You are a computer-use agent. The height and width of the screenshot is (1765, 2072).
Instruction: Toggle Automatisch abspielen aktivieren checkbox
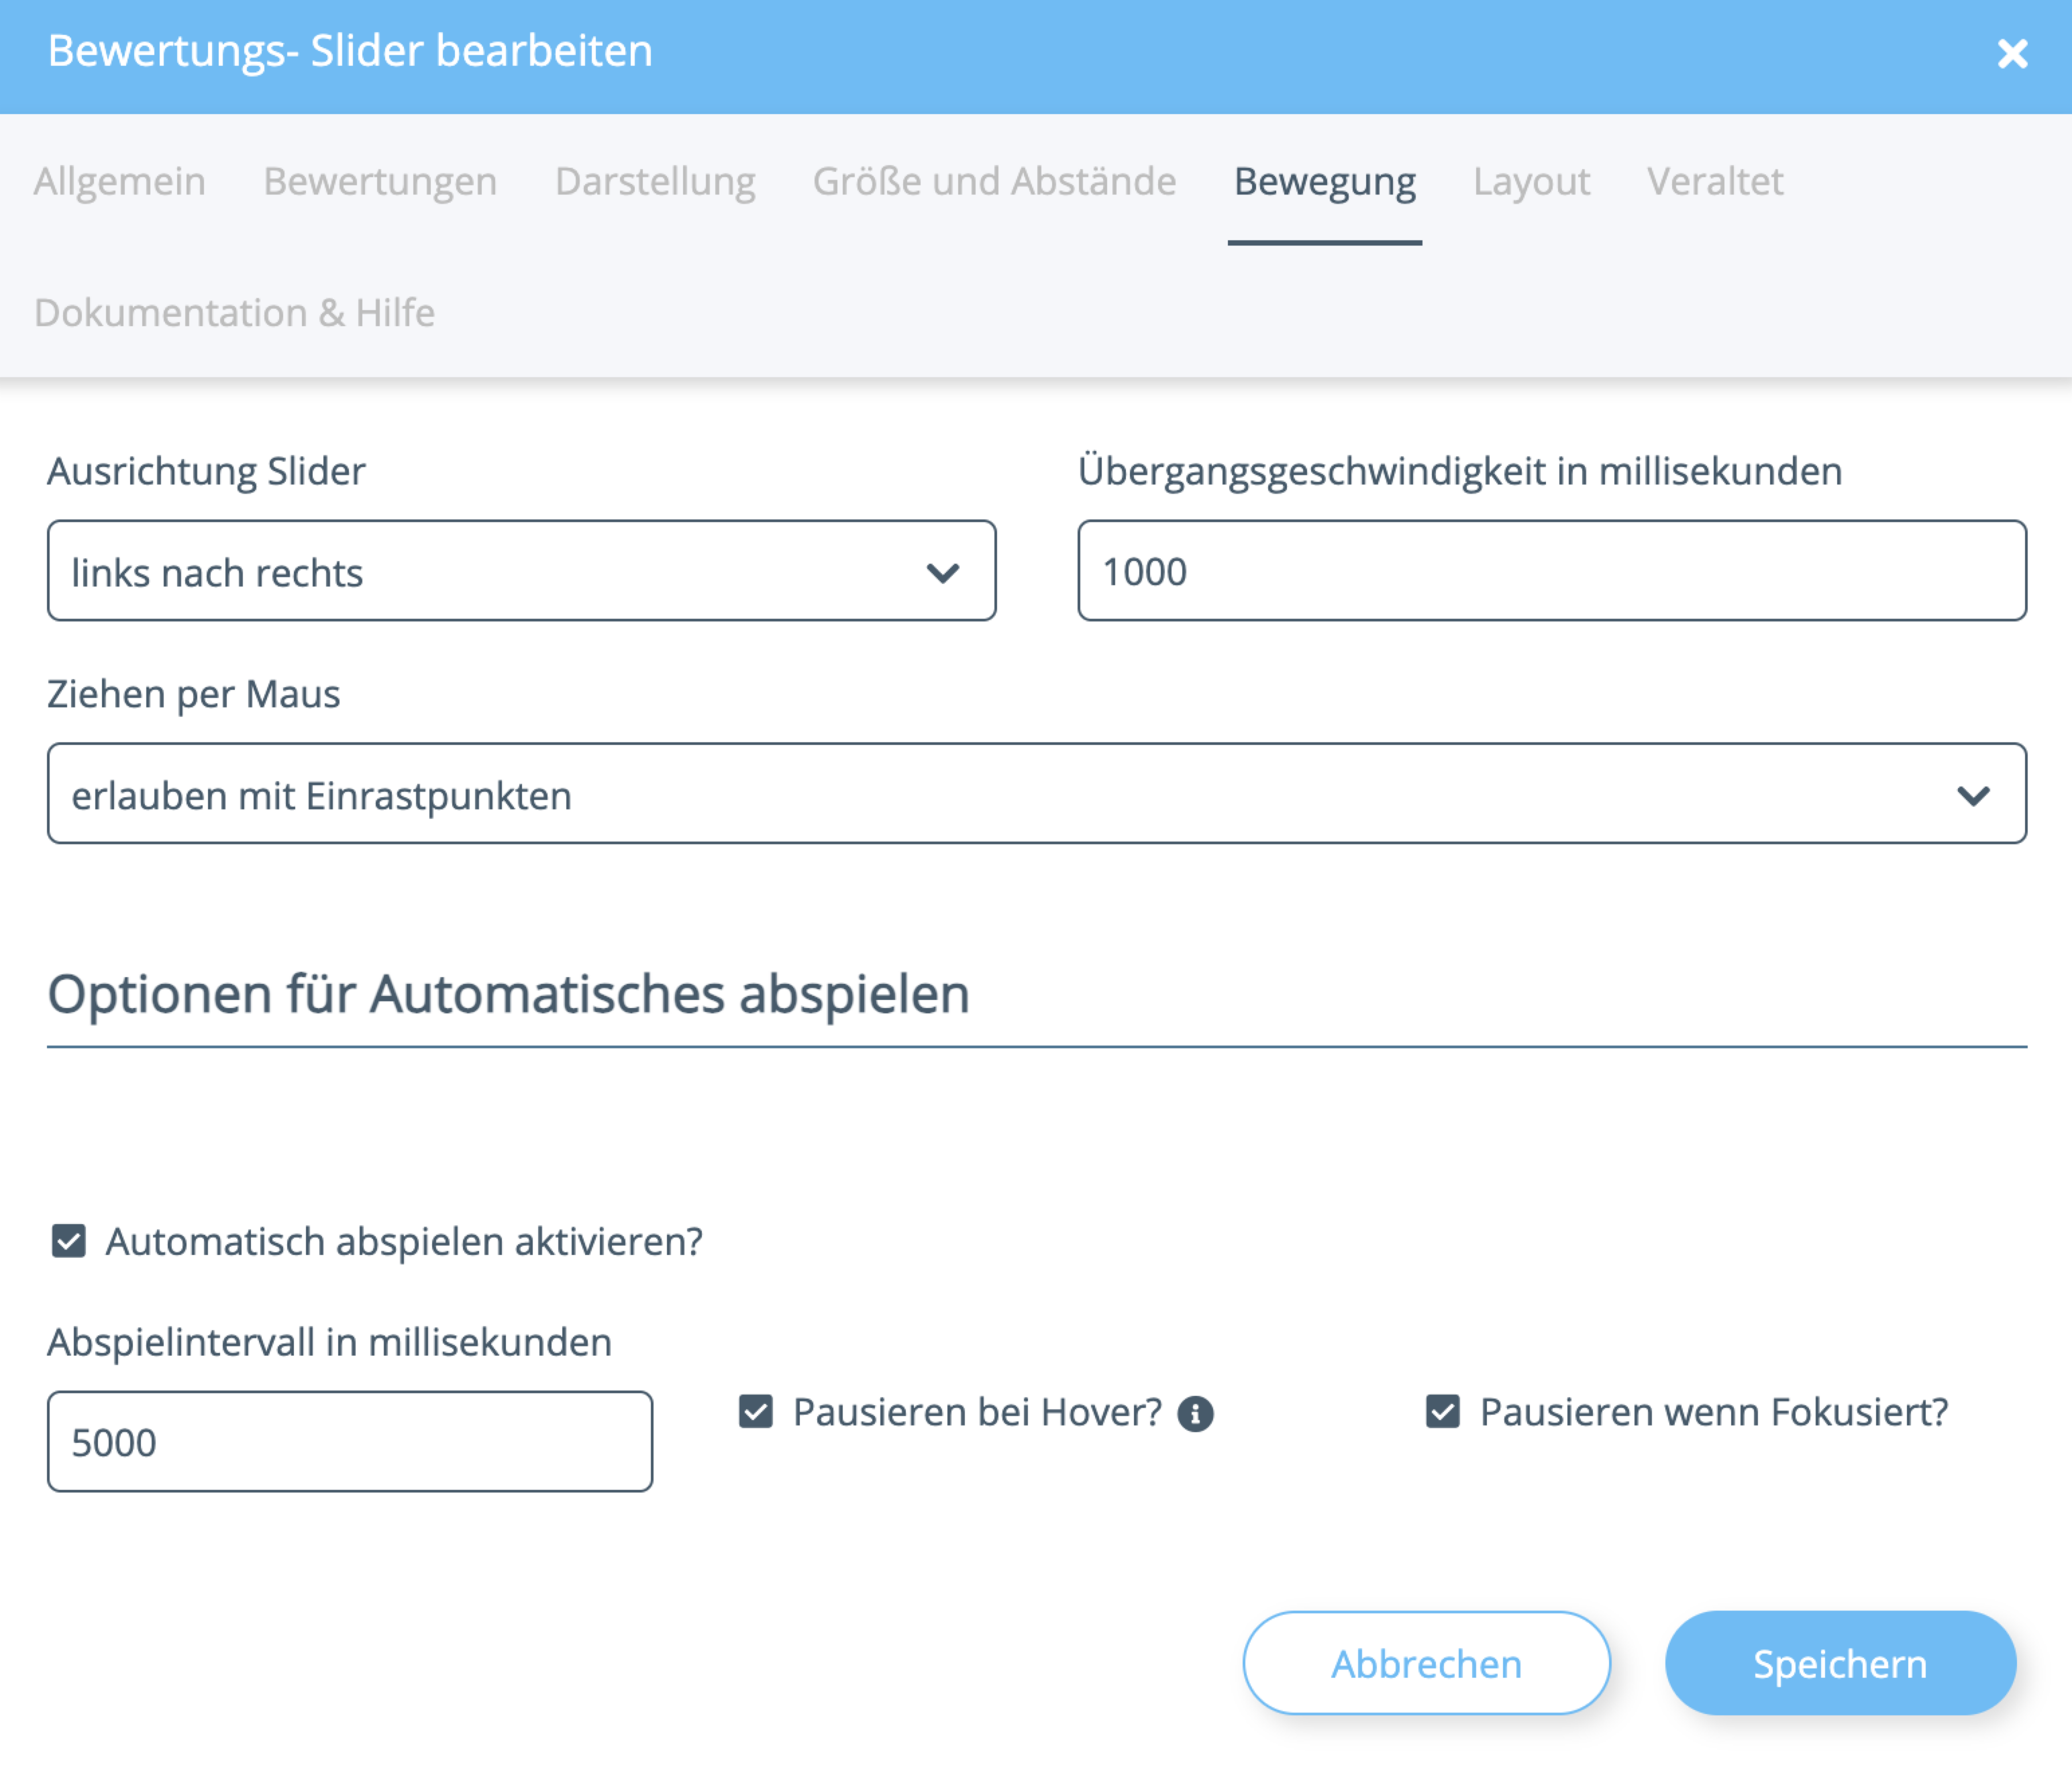point(69,1241)
